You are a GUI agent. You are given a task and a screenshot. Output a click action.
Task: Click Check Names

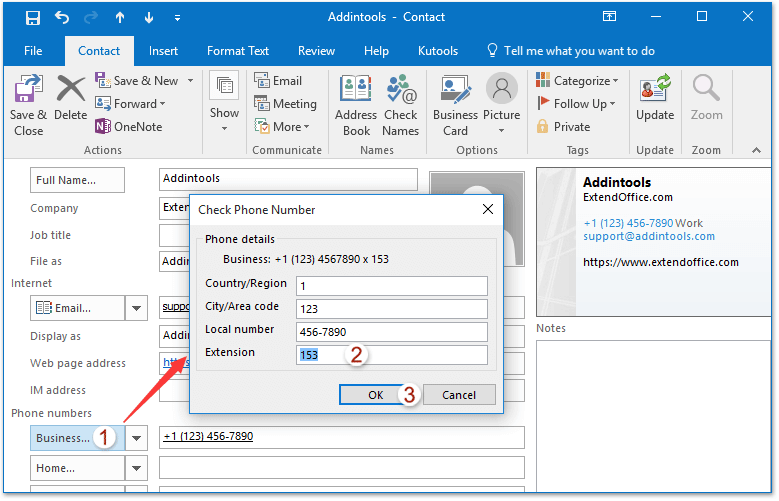pos(400,106)
